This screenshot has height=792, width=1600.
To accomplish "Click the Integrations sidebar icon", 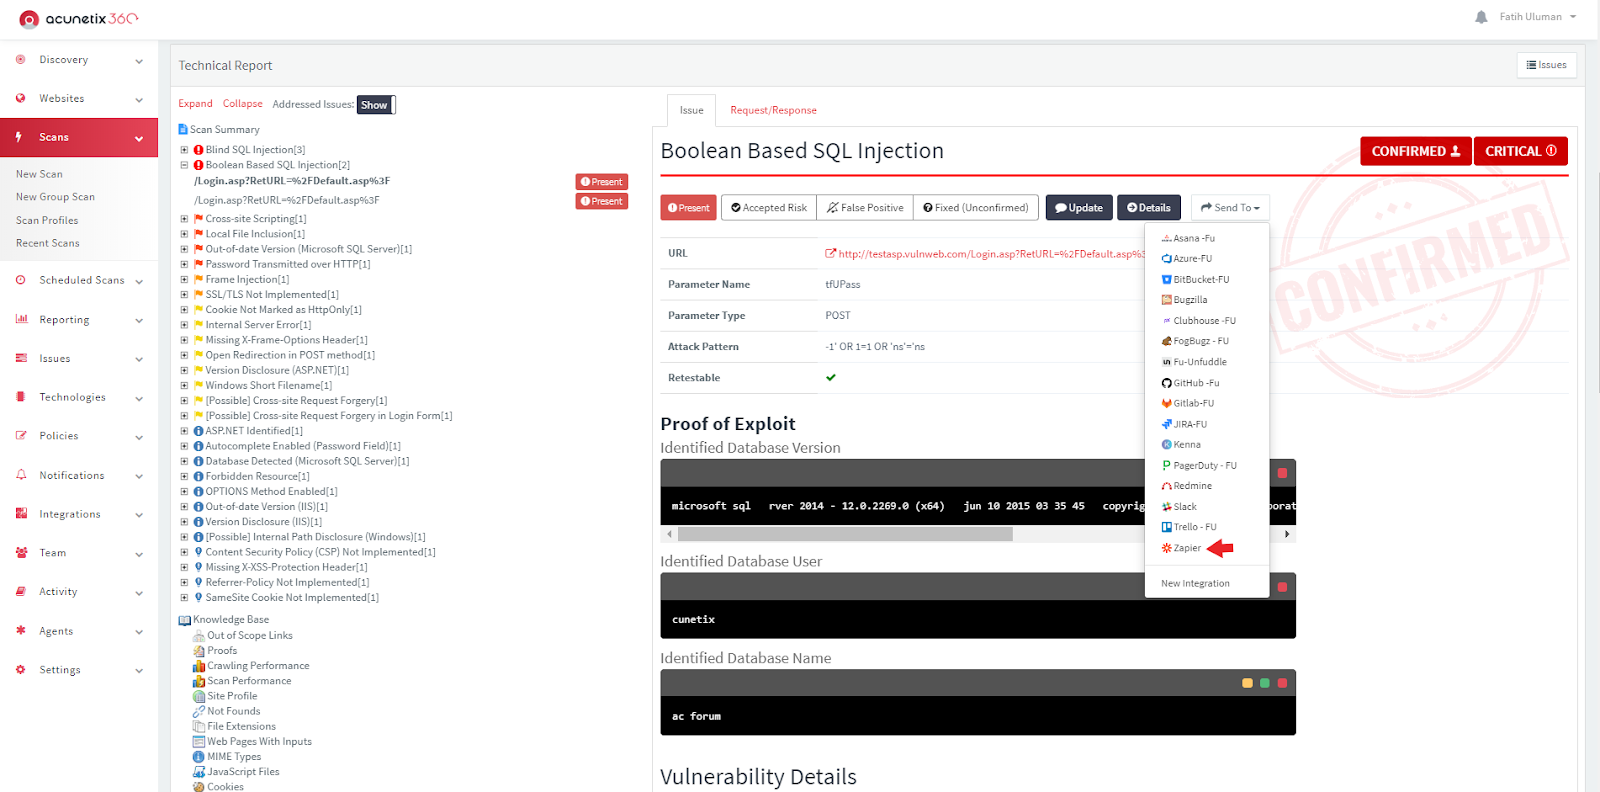I will click(x=21, y=514).
